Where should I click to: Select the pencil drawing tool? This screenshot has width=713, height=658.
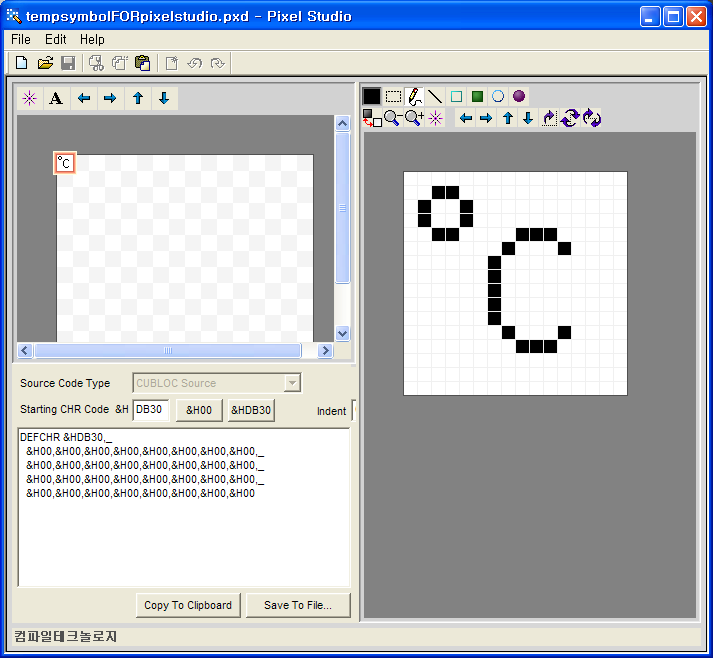(414, 97)
